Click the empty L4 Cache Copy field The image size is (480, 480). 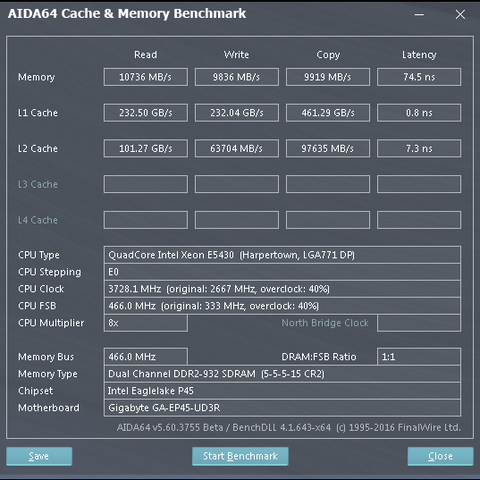point(328,220)
